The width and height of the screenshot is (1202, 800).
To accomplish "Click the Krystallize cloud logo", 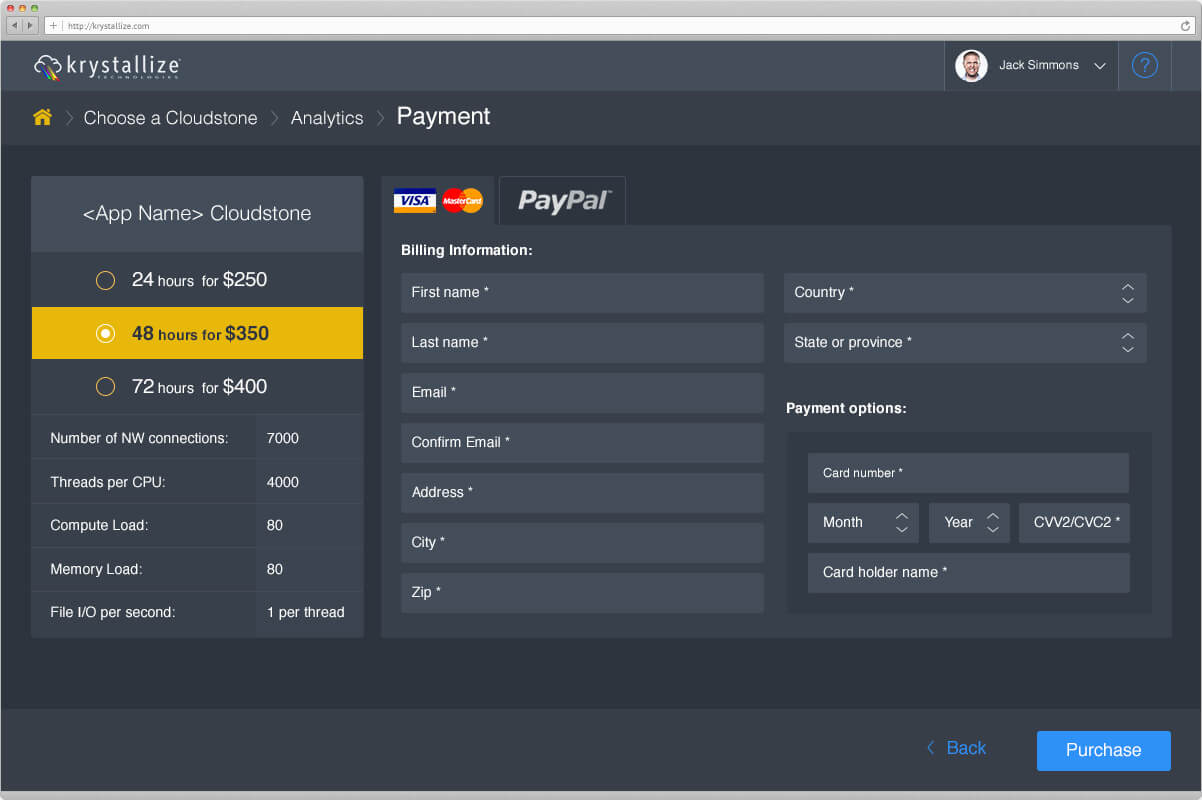I will 48,67.
